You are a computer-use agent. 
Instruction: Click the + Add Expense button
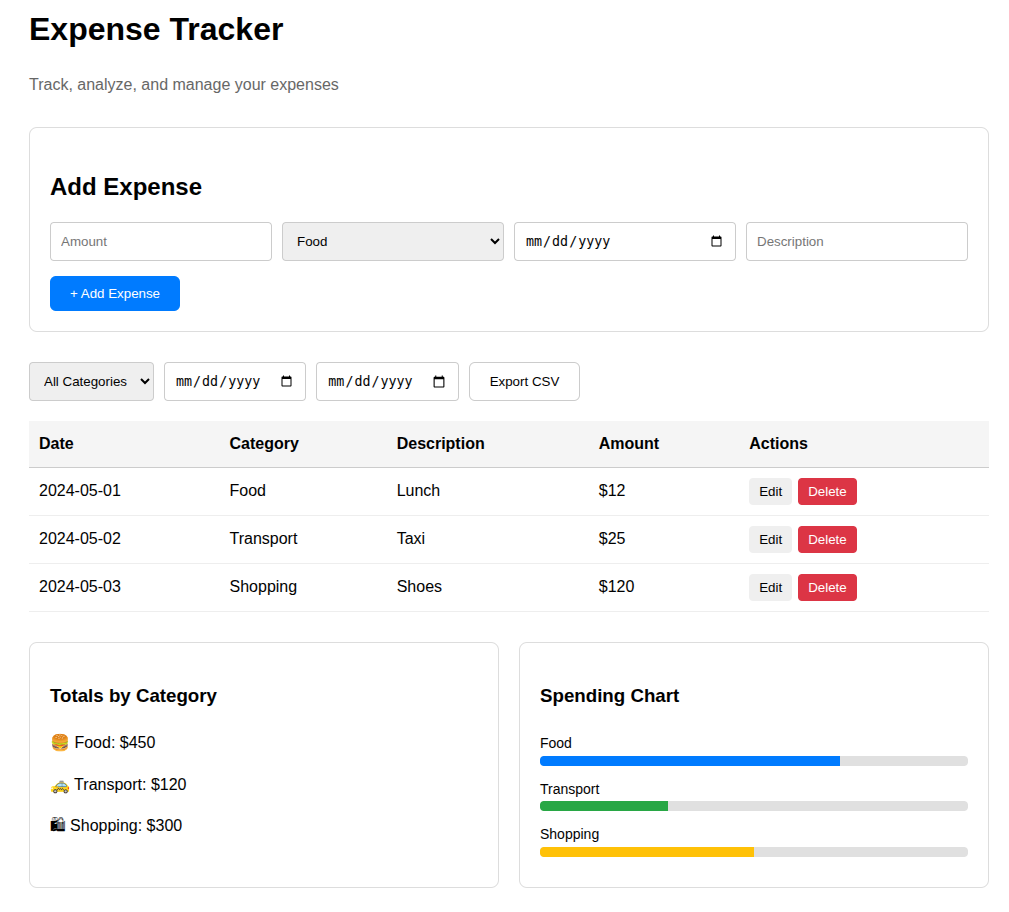coord(114,293)
